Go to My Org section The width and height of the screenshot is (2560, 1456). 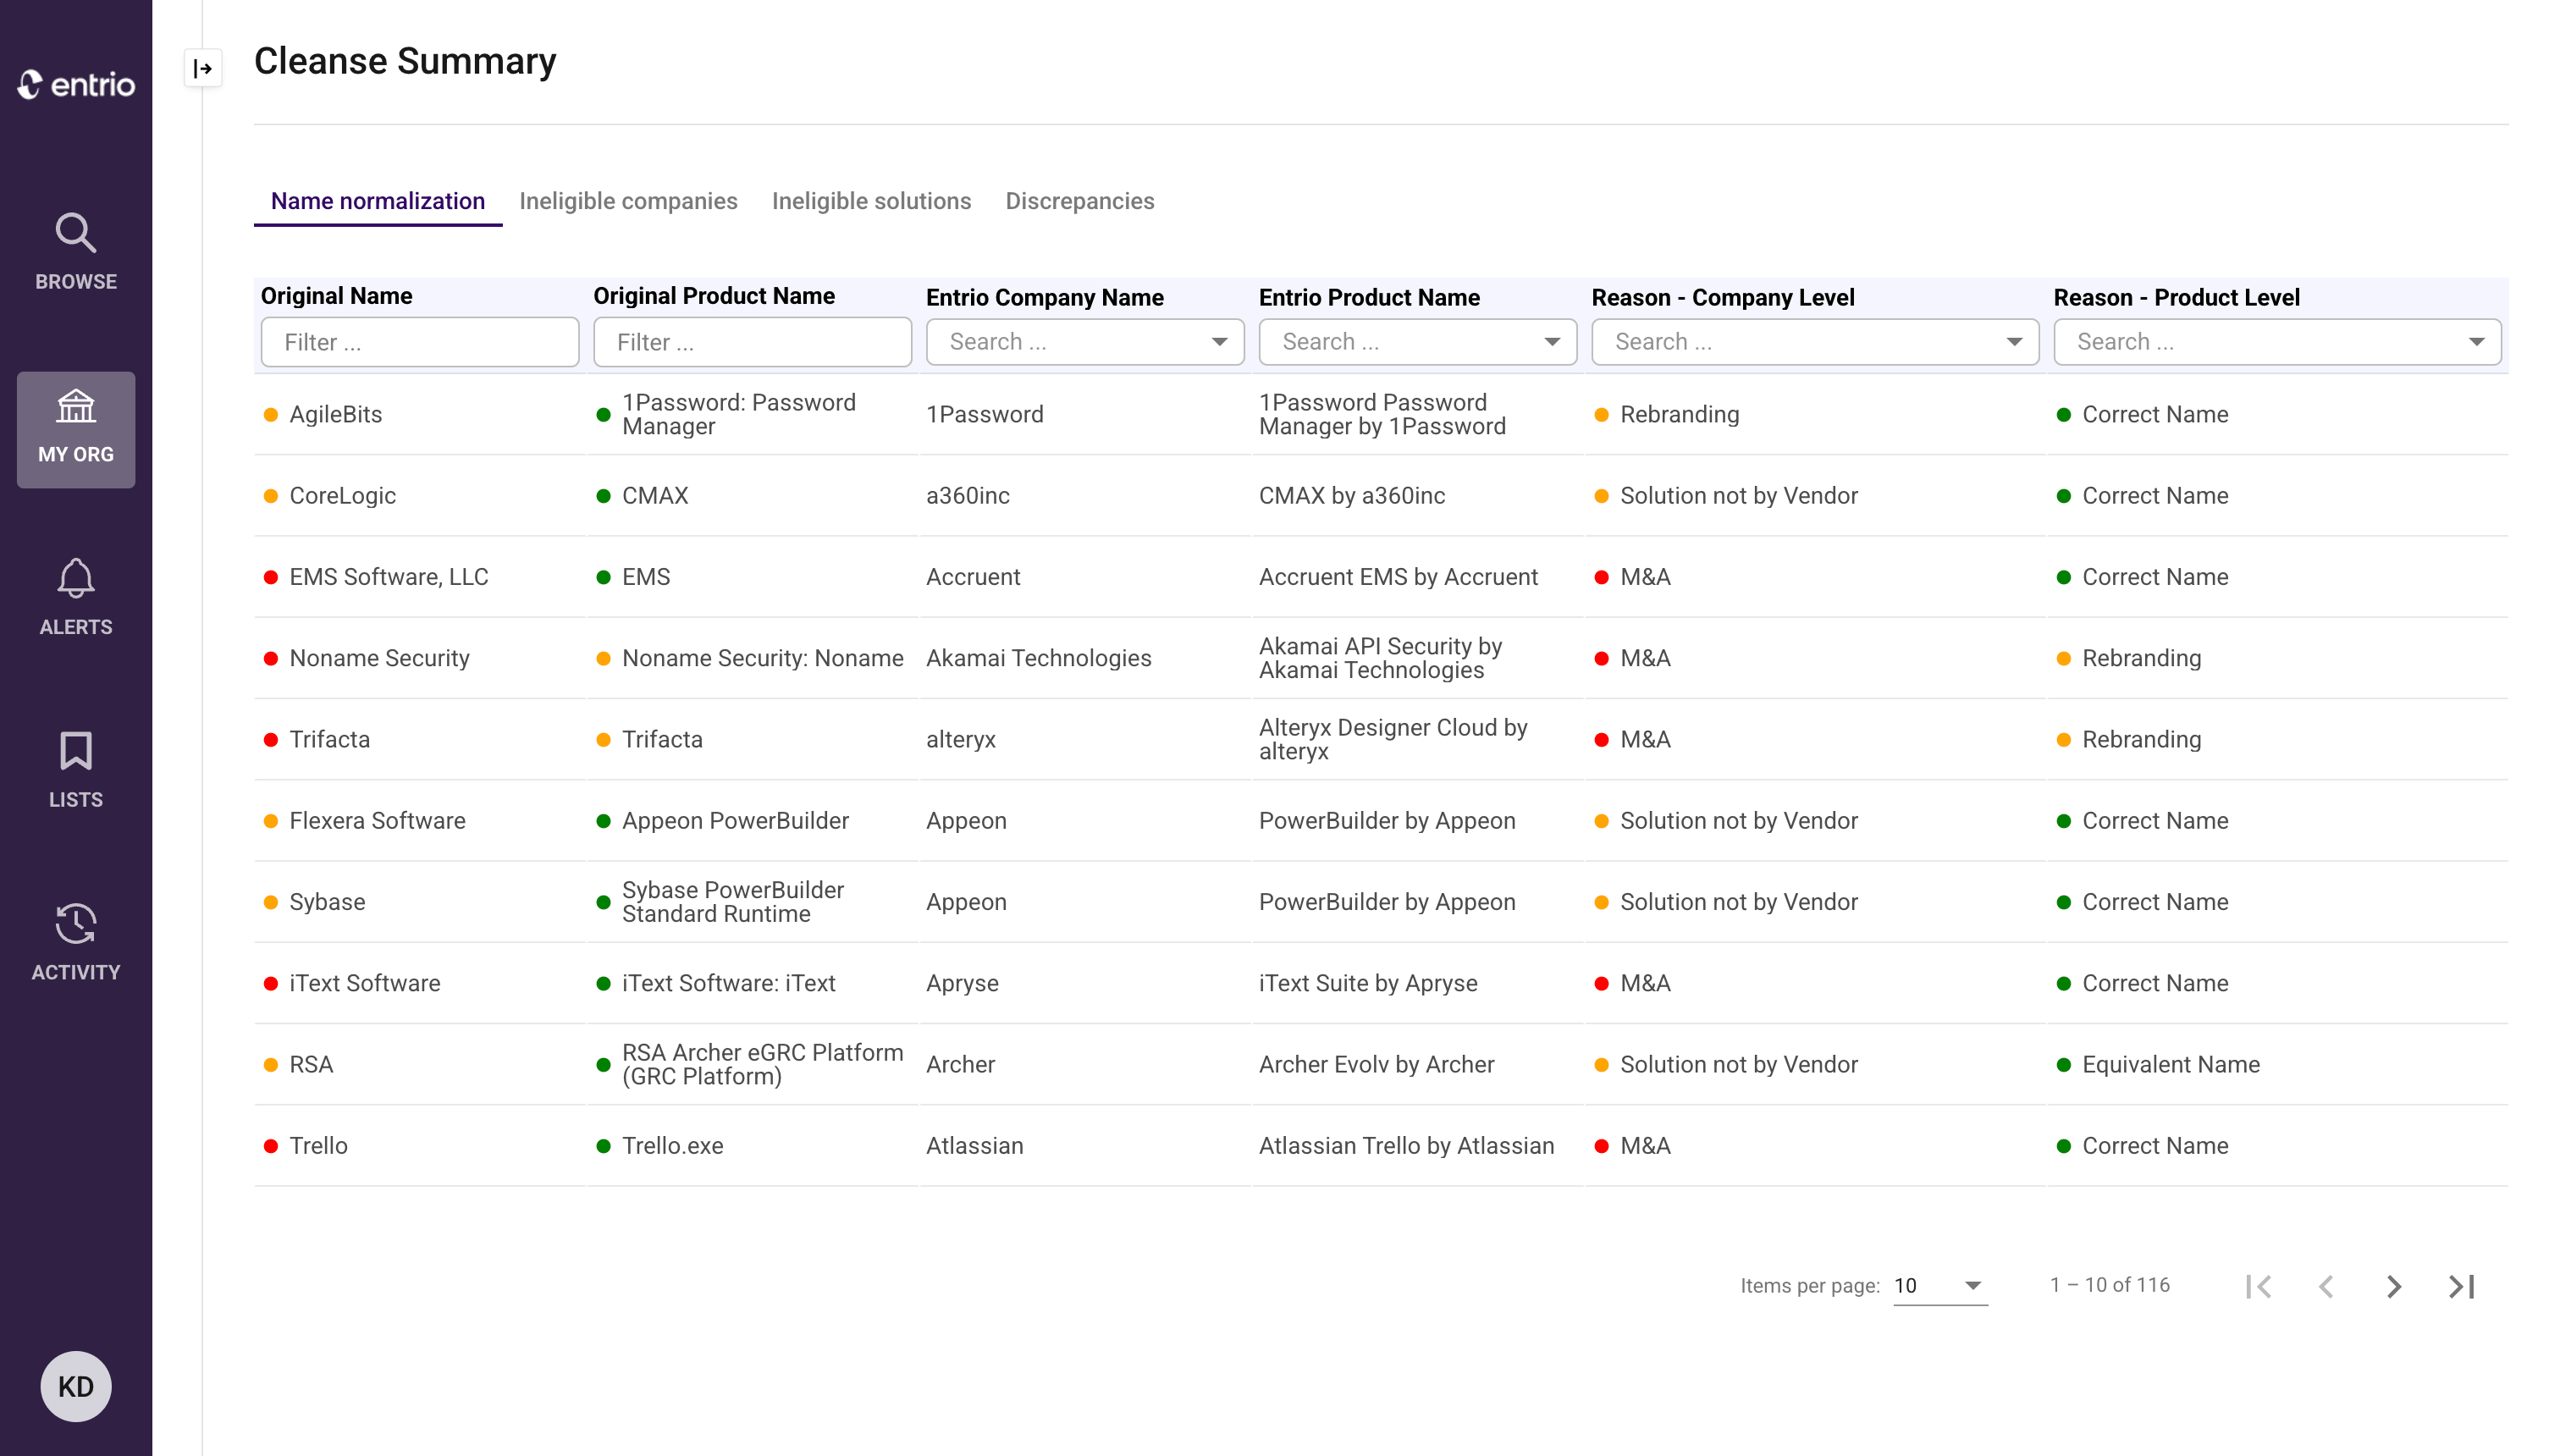(76, 429)
